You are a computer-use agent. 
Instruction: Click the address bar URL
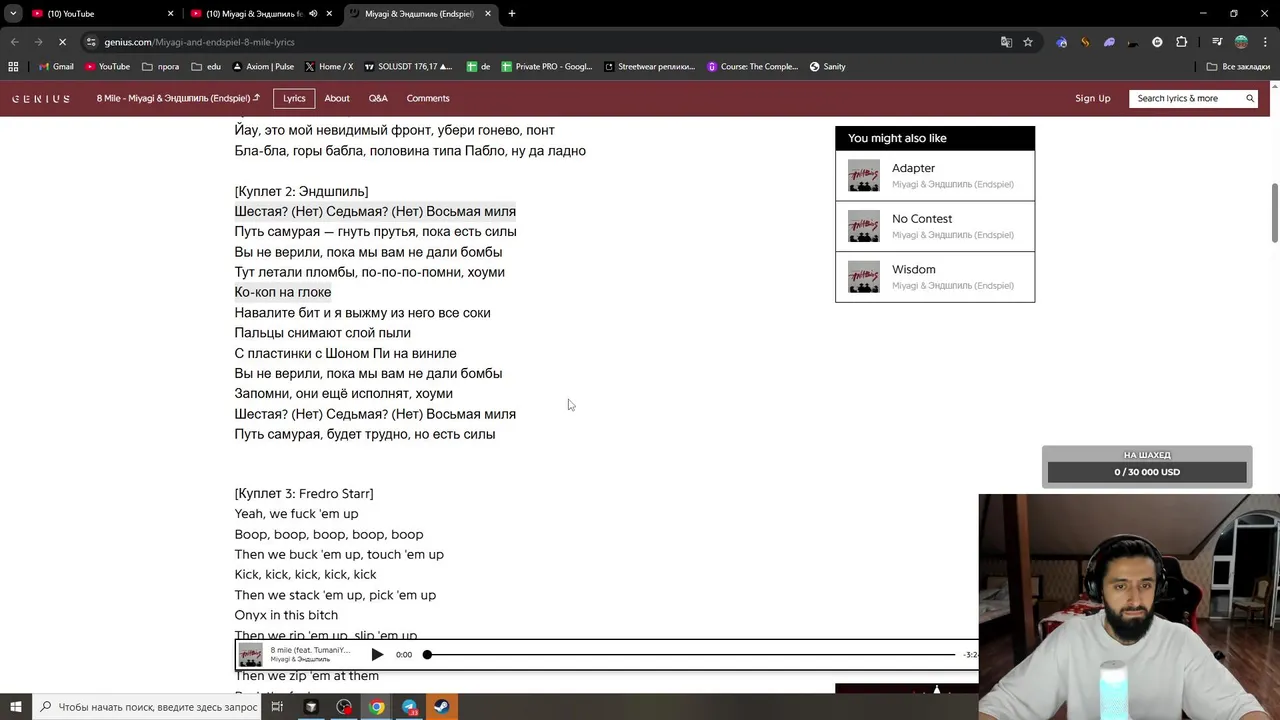click(x=199, y=42)
